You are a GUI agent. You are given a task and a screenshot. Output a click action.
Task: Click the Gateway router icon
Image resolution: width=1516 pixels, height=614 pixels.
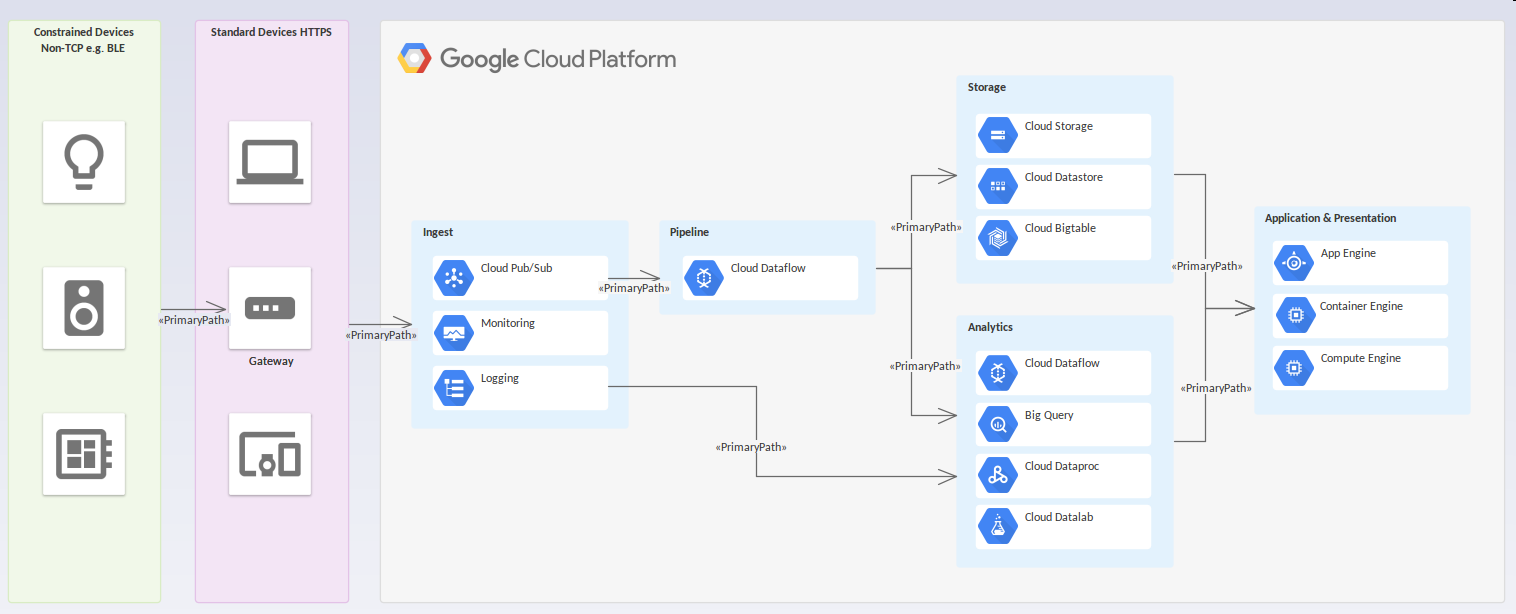point(269,308)
